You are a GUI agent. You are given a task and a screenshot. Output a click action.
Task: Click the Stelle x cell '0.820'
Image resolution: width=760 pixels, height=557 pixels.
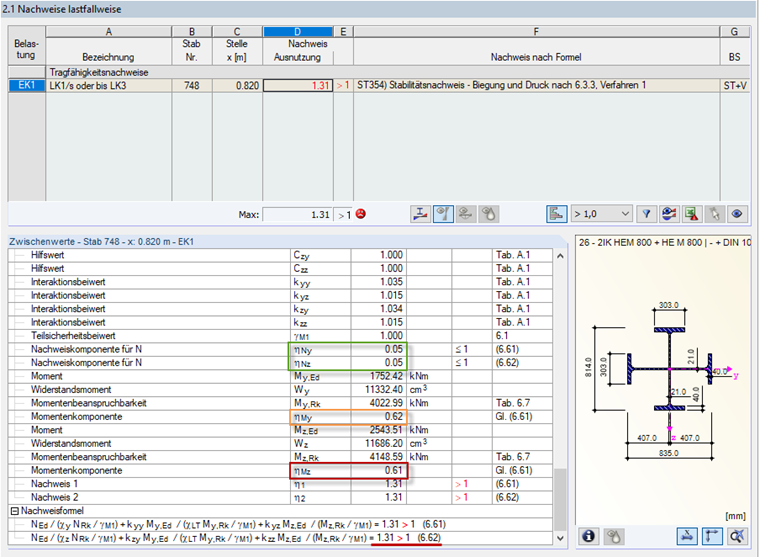237,85
